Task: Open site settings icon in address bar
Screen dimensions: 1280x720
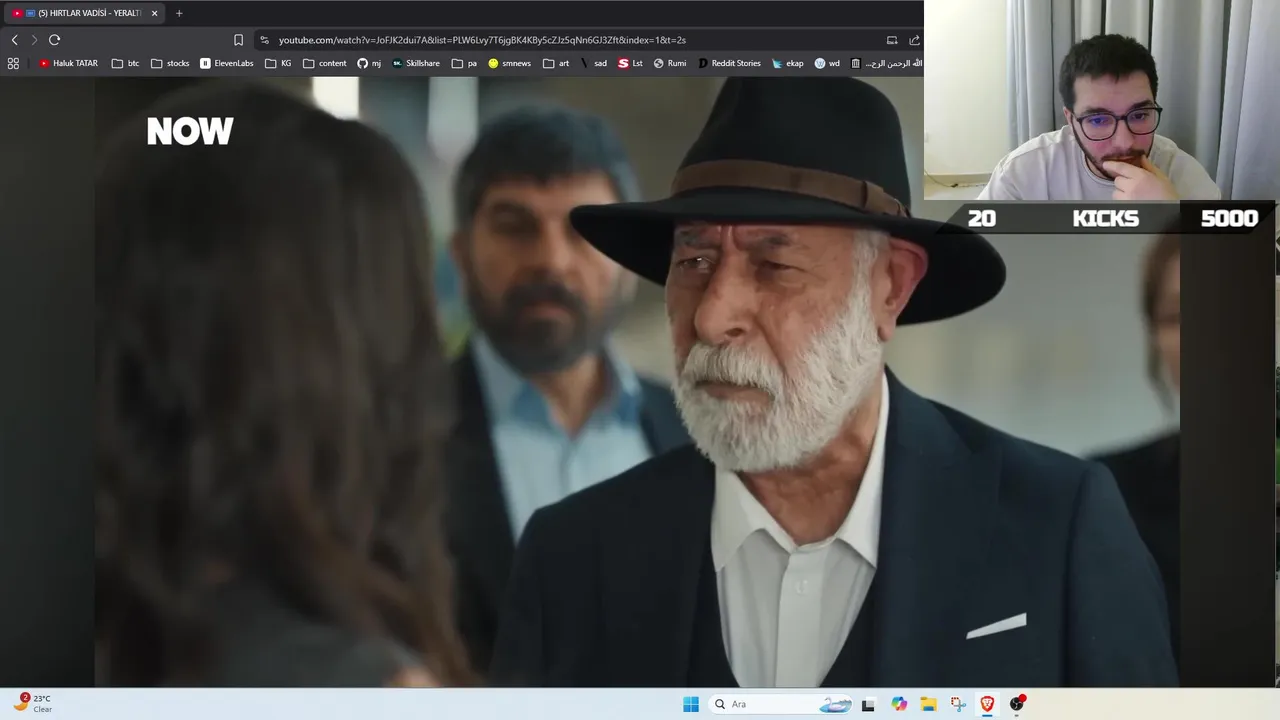Action: [264, 40]
